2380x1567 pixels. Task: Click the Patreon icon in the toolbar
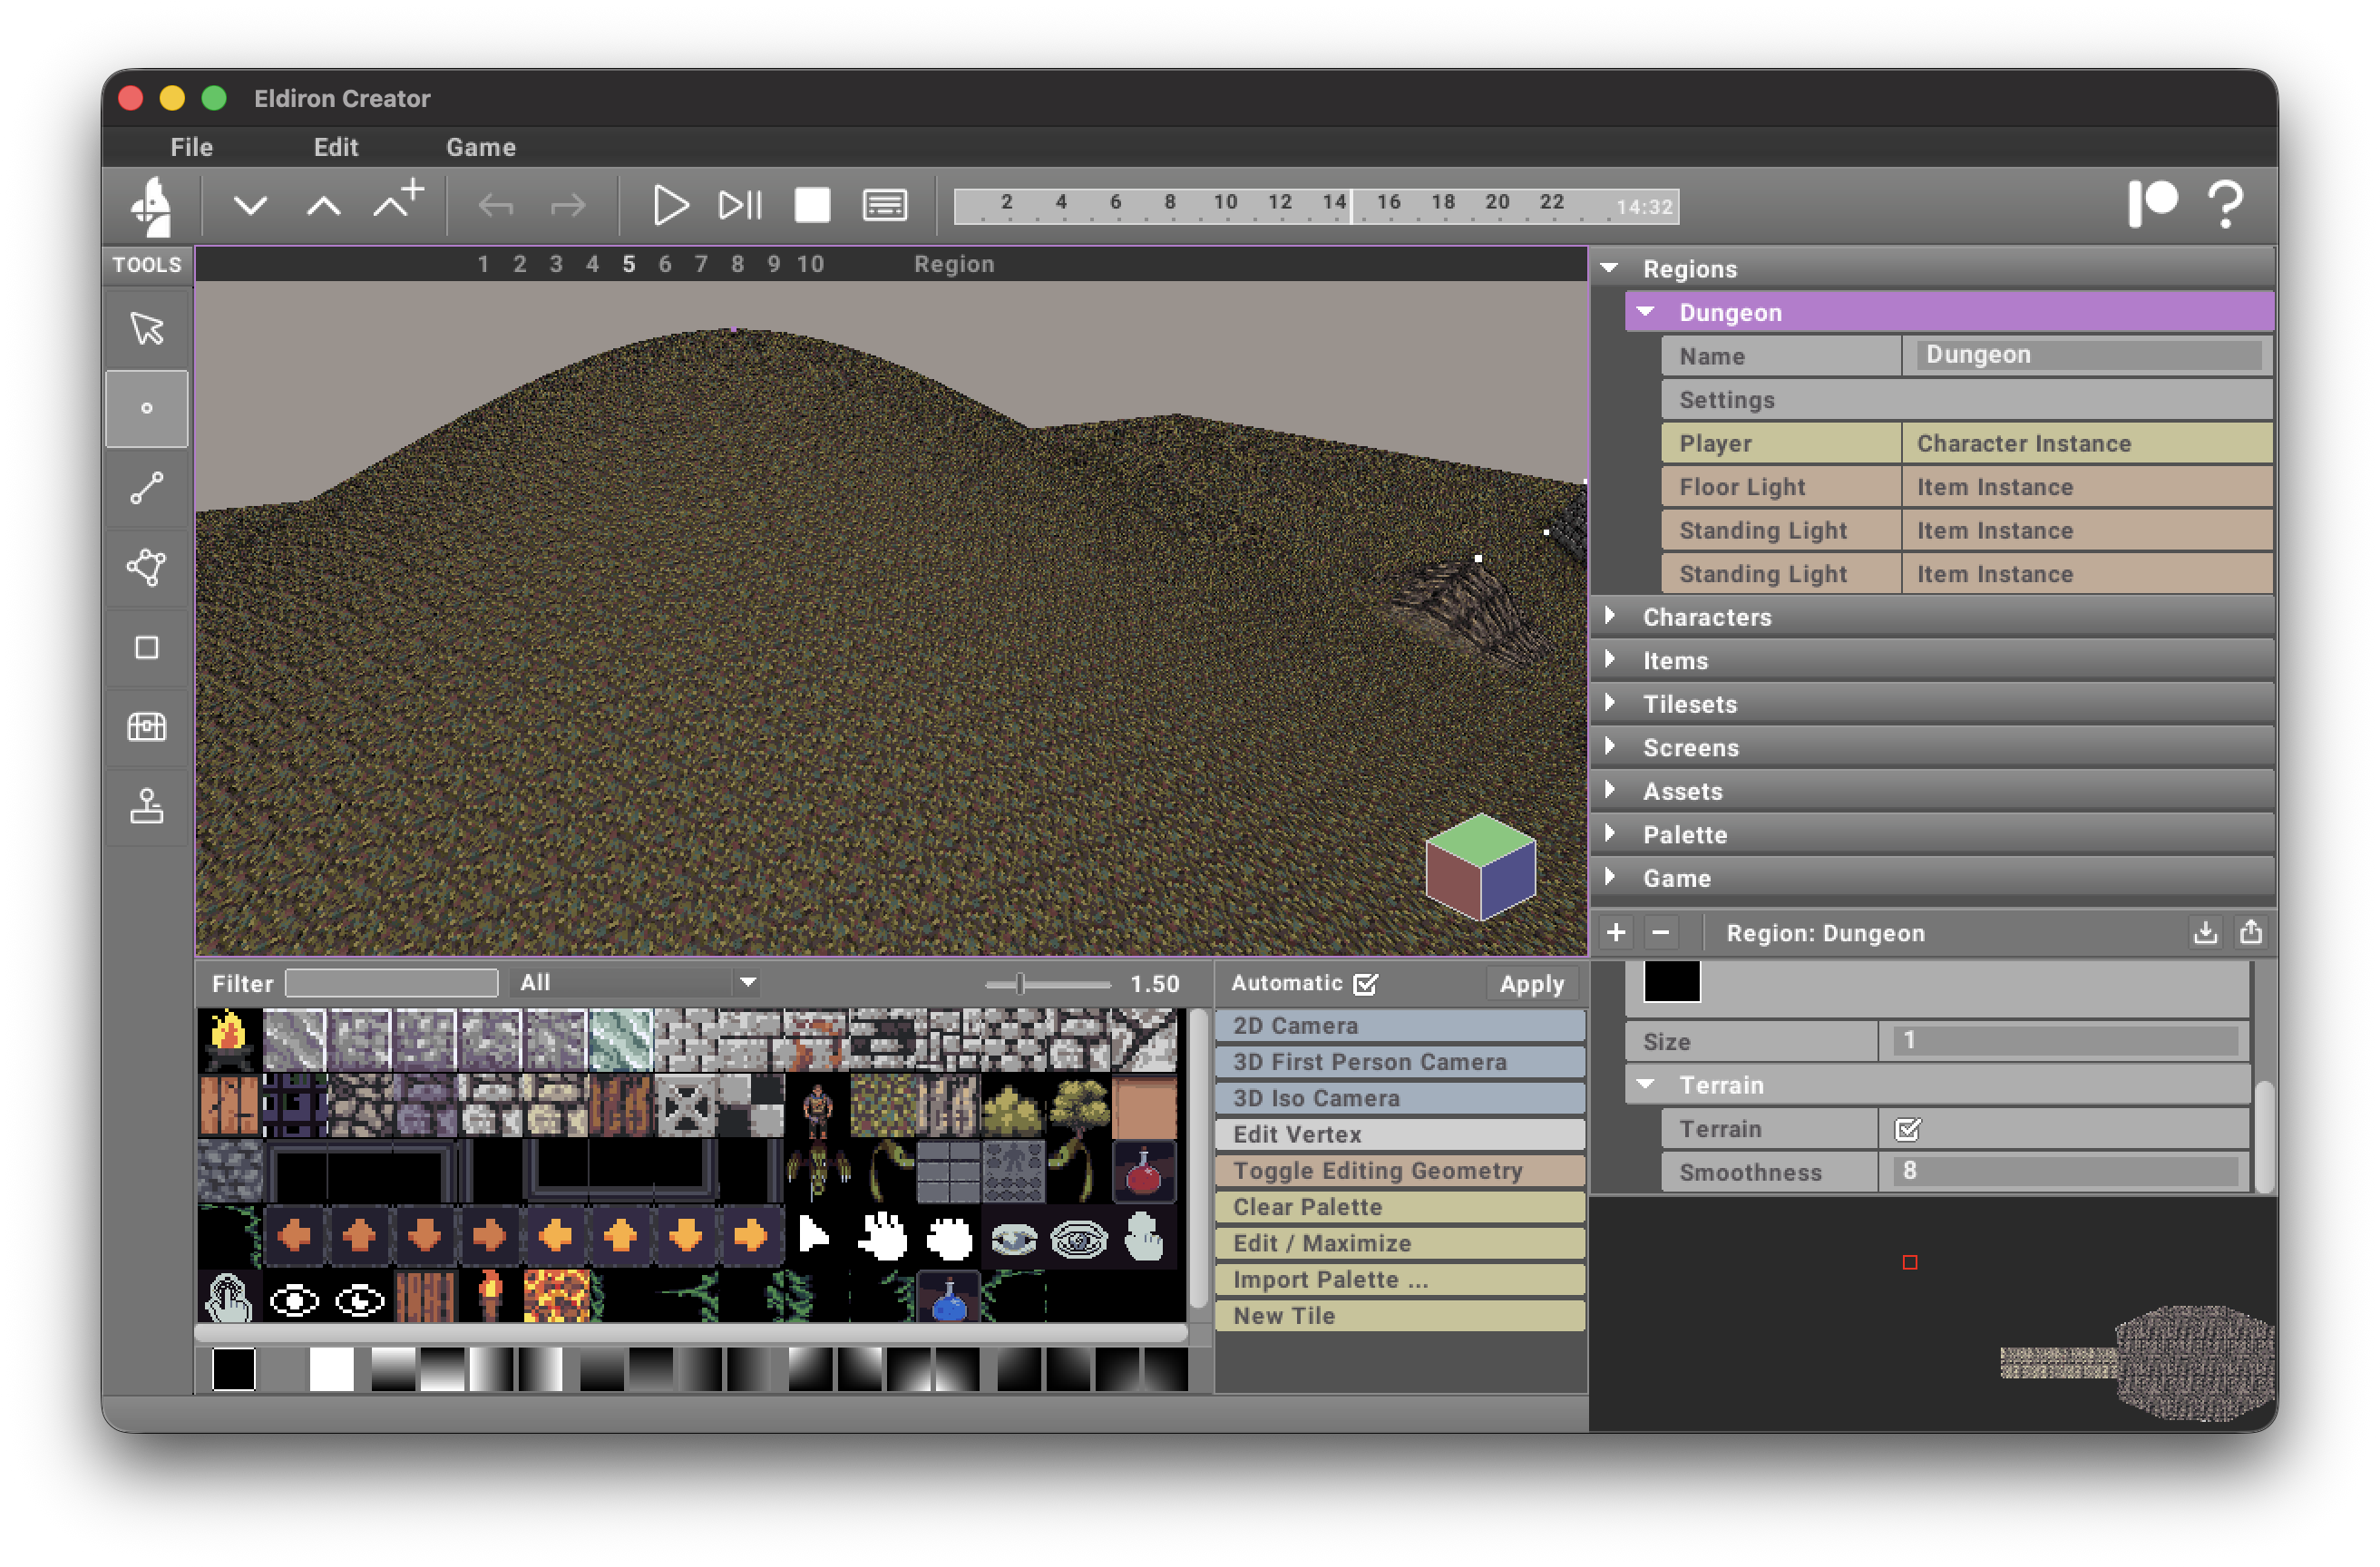coord(2155,205)
